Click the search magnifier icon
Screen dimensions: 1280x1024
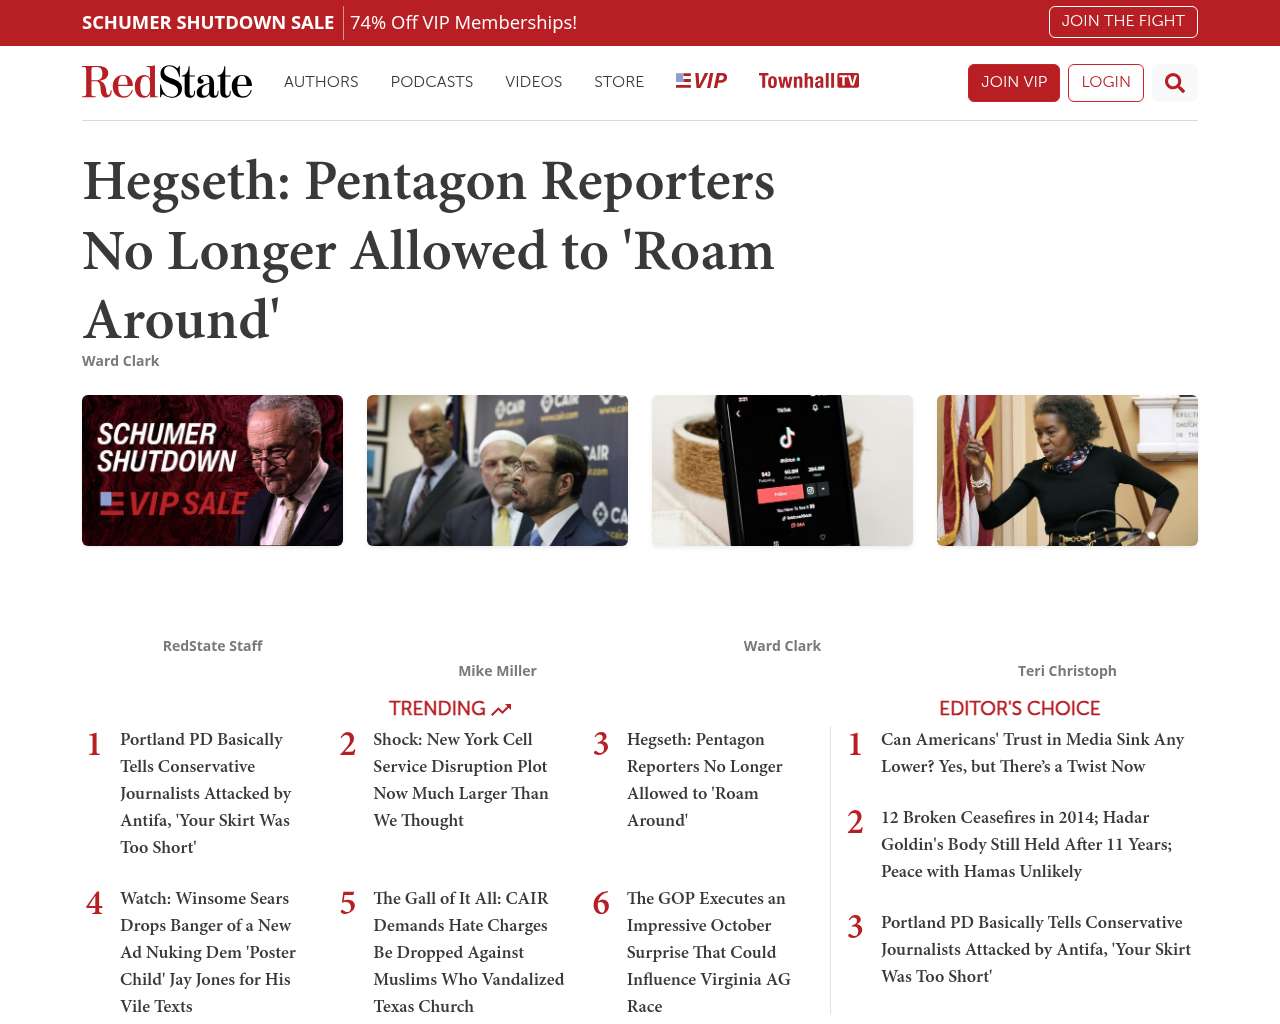click(x=1174, y=83)
